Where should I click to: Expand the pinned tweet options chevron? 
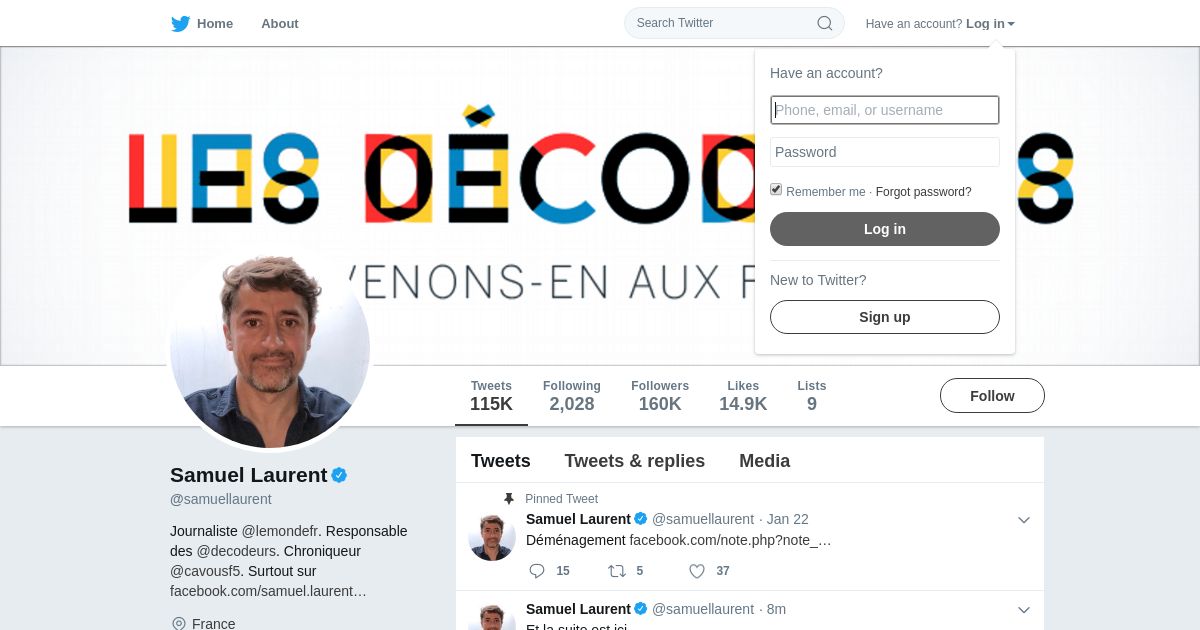click(1024, 520)
